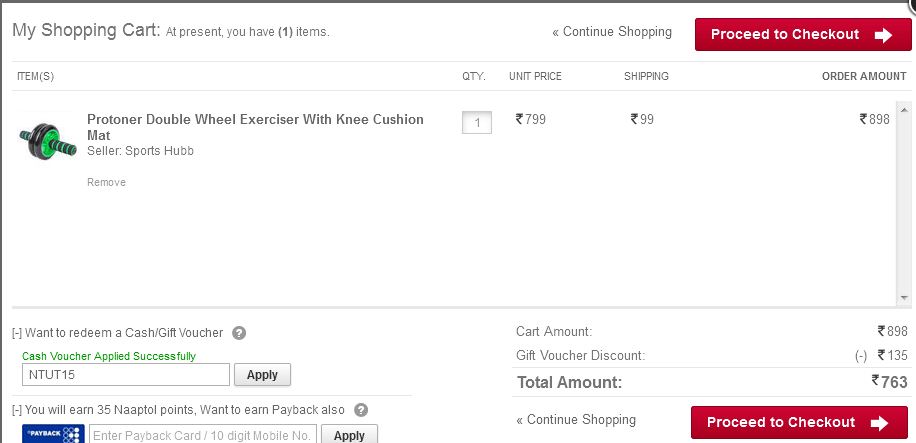Screen dimensions: 916x443
Task: Click the cart list scrollbar down arrow
Action: [x=904, y=297]
